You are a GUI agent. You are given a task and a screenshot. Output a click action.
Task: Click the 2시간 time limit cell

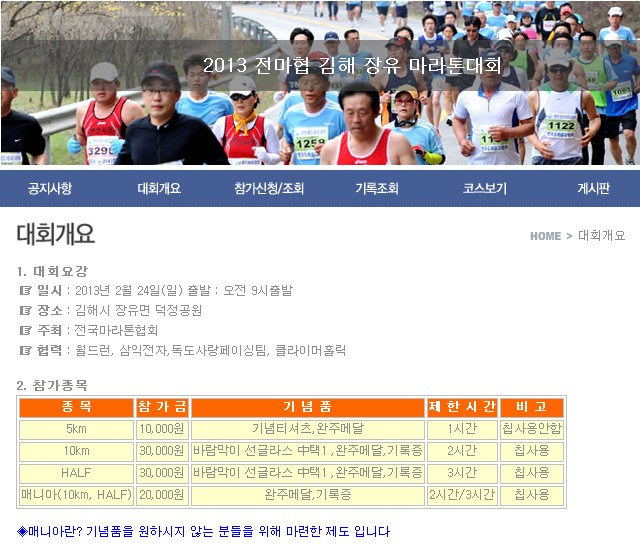pyautogui.click(x=462, y=451)
